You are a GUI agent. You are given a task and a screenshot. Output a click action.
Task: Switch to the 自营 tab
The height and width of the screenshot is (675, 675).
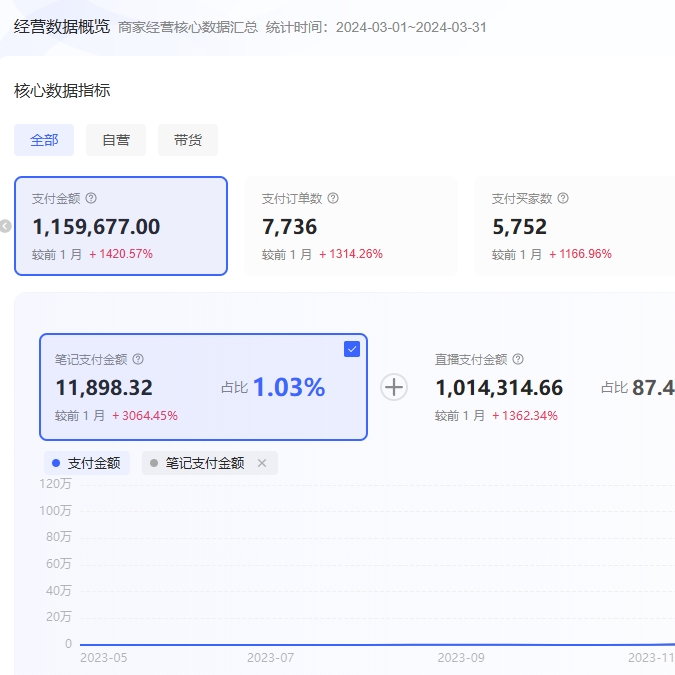pyautogui.click(x=116, y=140)
